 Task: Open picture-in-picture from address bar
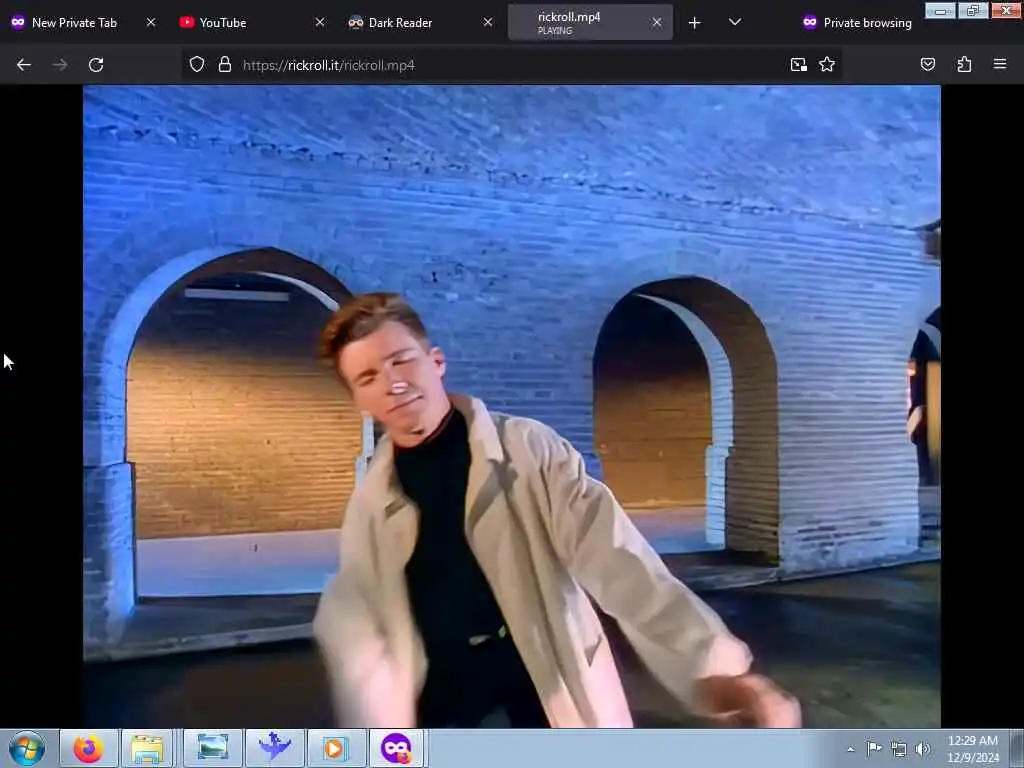[799, 65]
